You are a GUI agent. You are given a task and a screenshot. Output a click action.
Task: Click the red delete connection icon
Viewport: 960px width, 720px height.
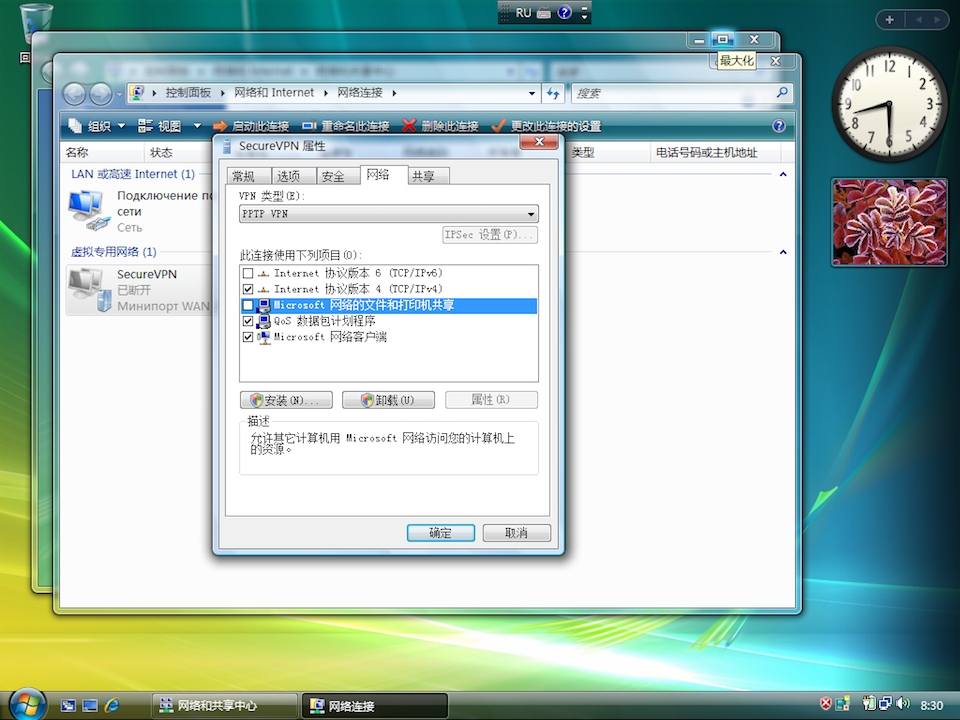click(409, 126)
